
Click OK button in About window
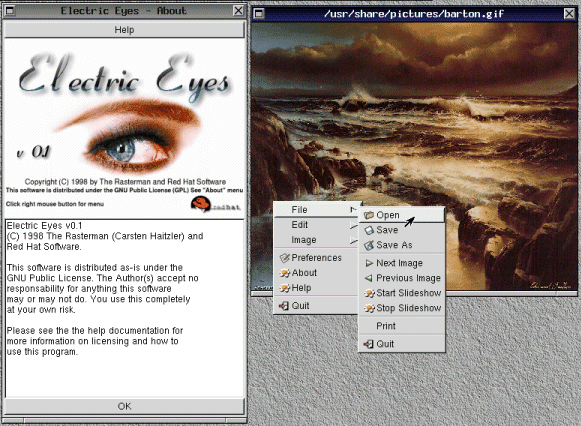[124, 406]
